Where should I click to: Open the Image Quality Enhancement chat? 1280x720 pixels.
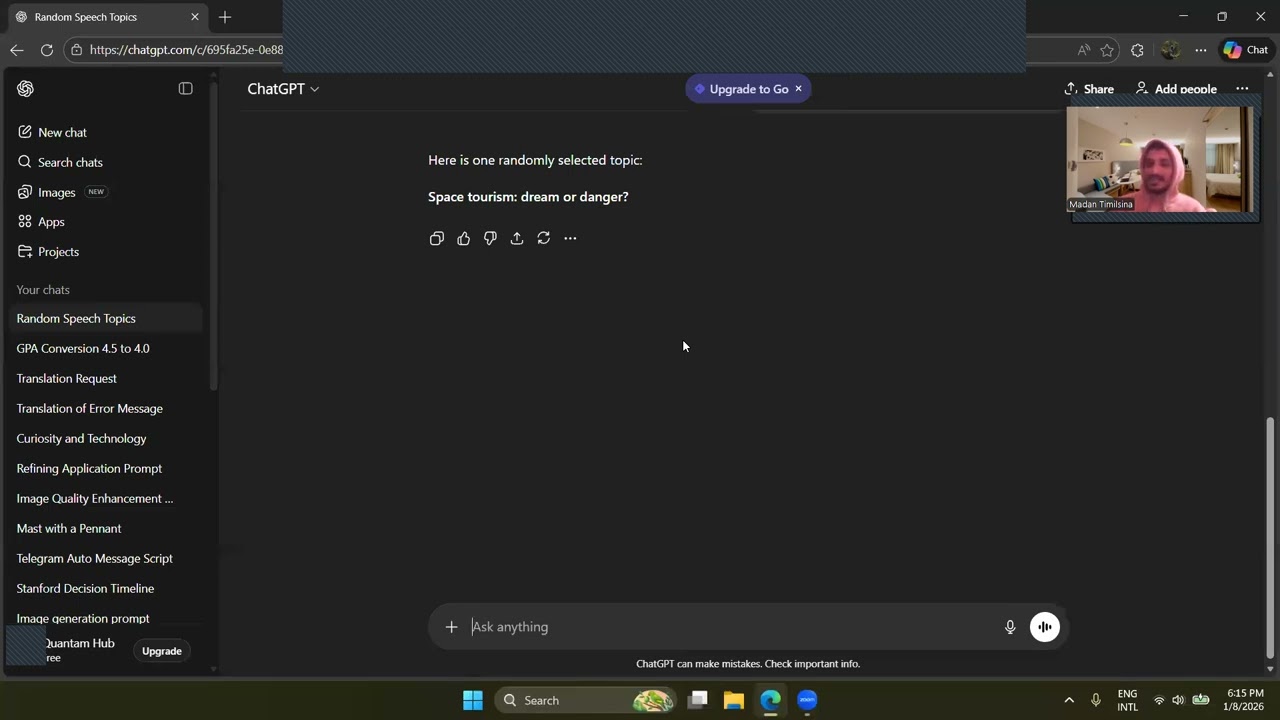point(95,498)
